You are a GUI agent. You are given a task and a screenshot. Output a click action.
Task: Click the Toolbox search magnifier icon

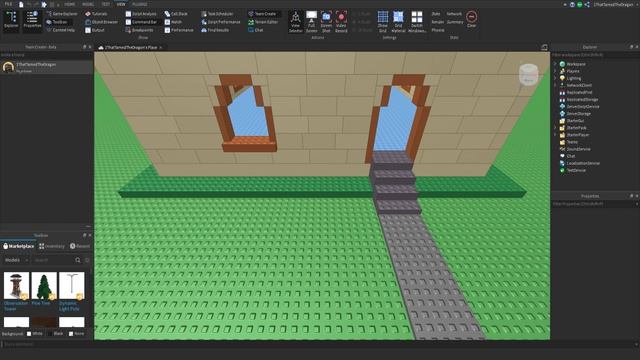pos(78,260)
